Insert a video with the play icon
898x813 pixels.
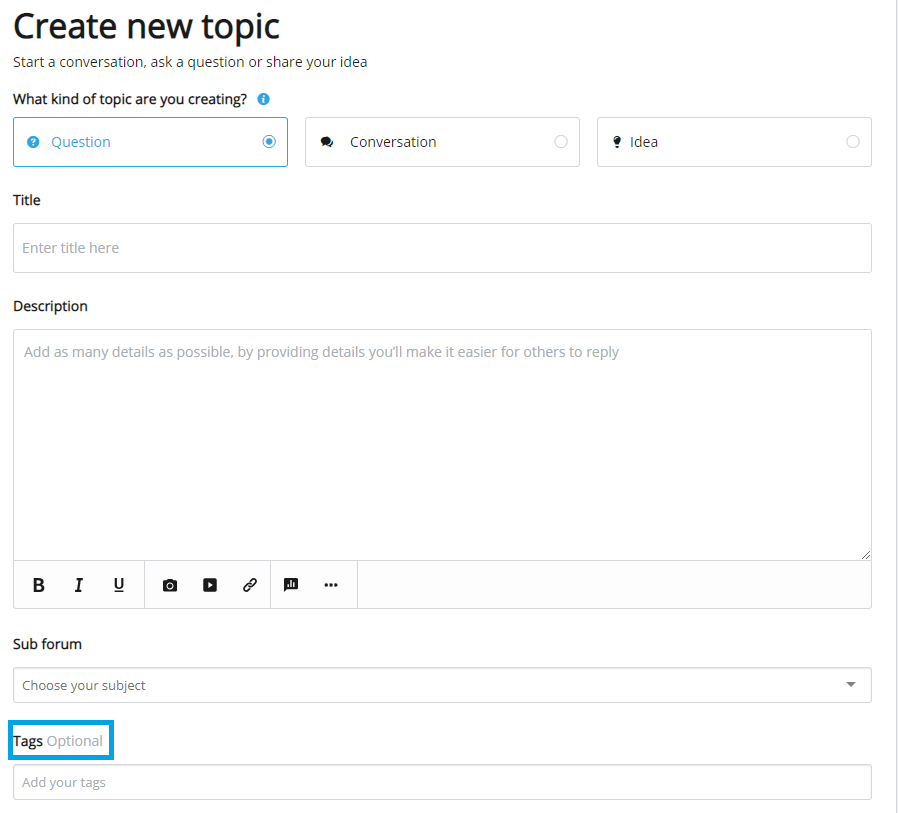click(x=210, y=585)
